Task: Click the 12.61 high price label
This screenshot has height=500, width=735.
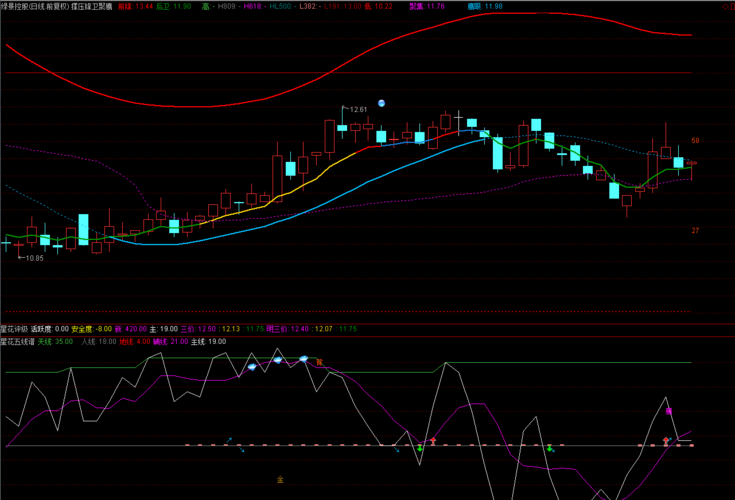Action: coord(359,110)
